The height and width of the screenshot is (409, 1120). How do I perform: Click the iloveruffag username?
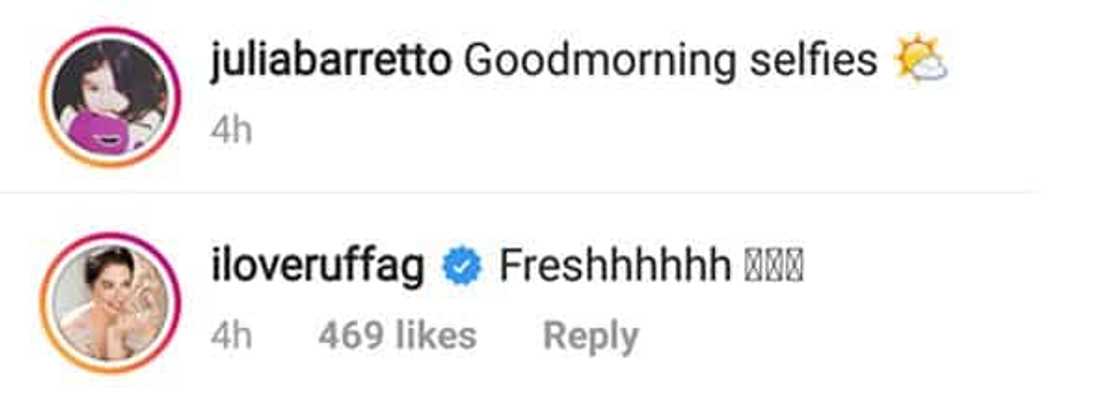pyautogui.click(x=318, y=267)
